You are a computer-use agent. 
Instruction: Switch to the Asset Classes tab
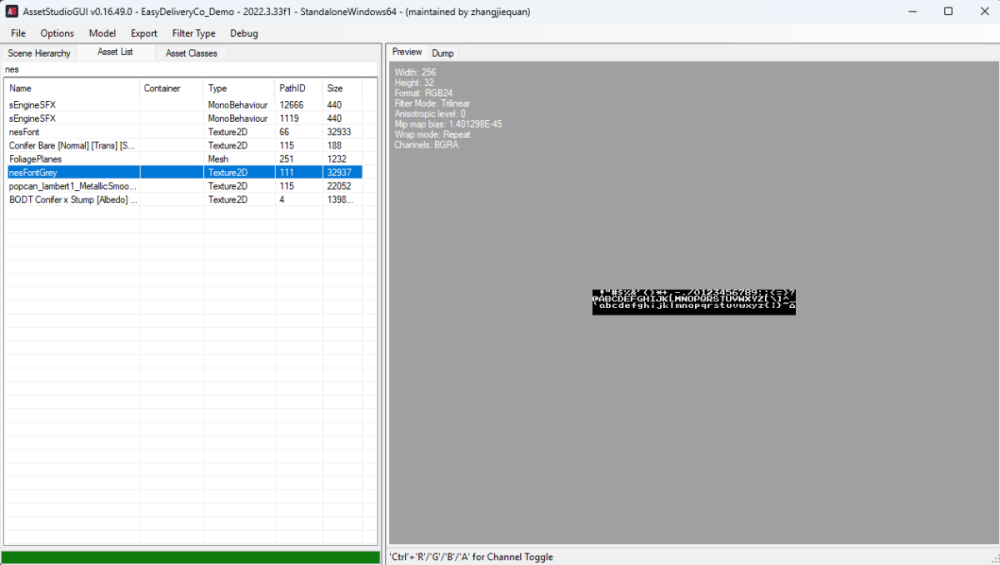pyautogui.click(x=191, y=53)
